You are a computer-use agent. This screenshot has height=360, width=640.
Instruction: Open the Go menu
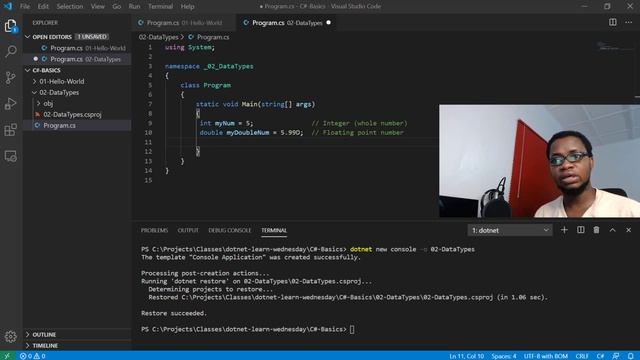117,6
